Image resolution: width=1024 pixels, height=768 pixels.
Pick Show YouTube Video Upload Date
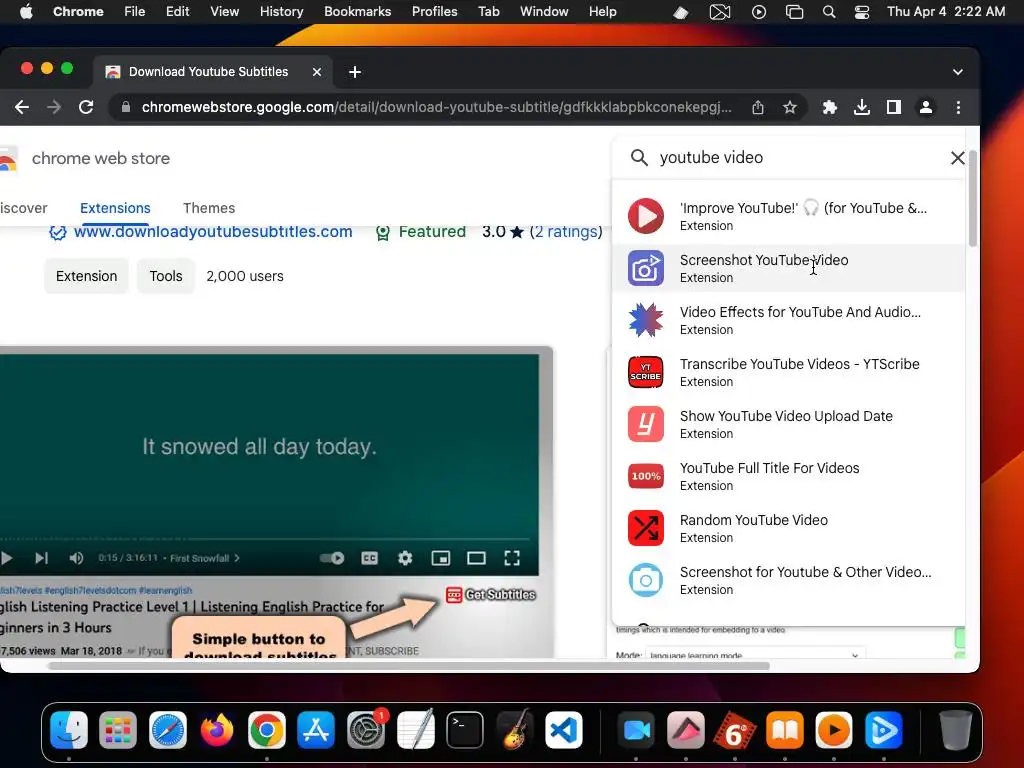coord(788,424)
